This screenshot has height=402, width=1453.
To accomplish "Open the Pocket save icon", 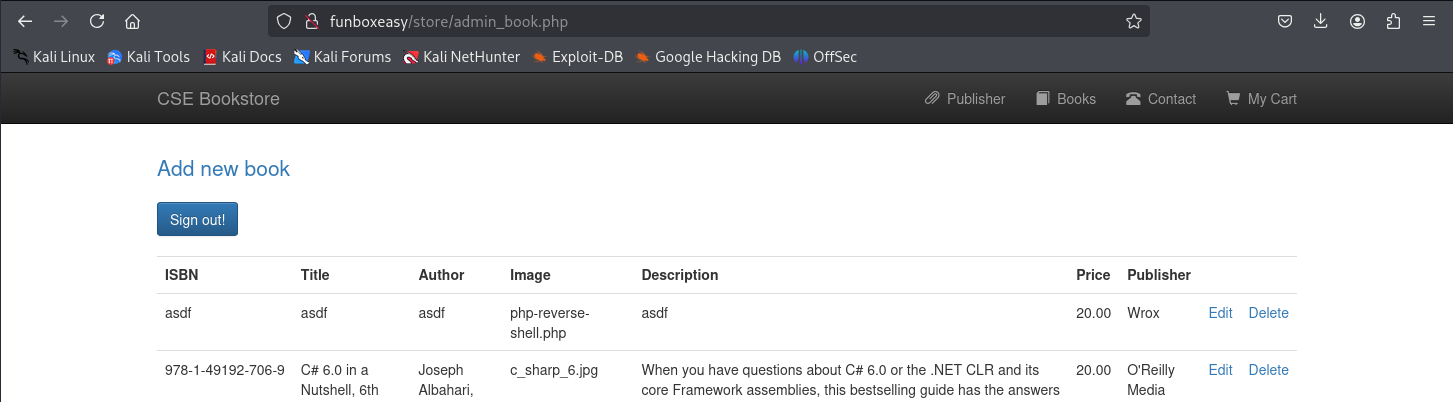I will click(1285, 21).
